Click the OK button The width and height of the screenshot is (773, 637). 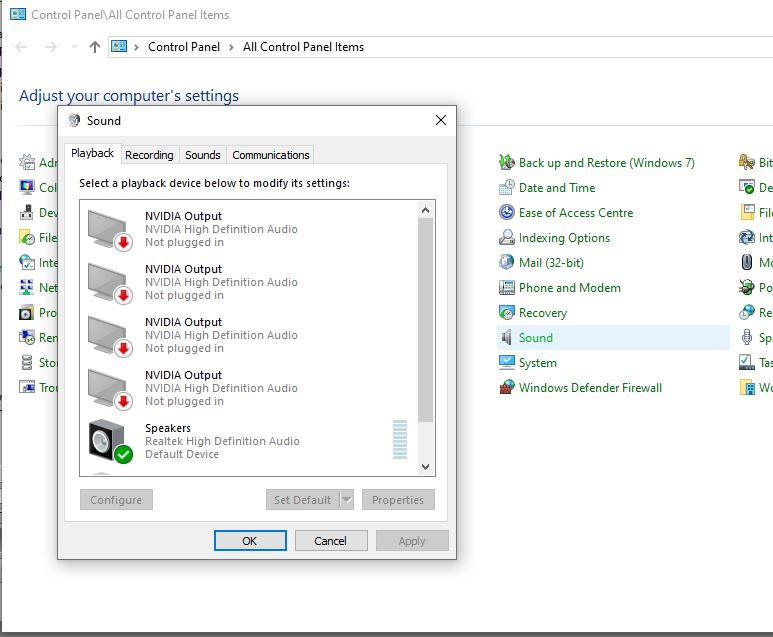[250, 541]
